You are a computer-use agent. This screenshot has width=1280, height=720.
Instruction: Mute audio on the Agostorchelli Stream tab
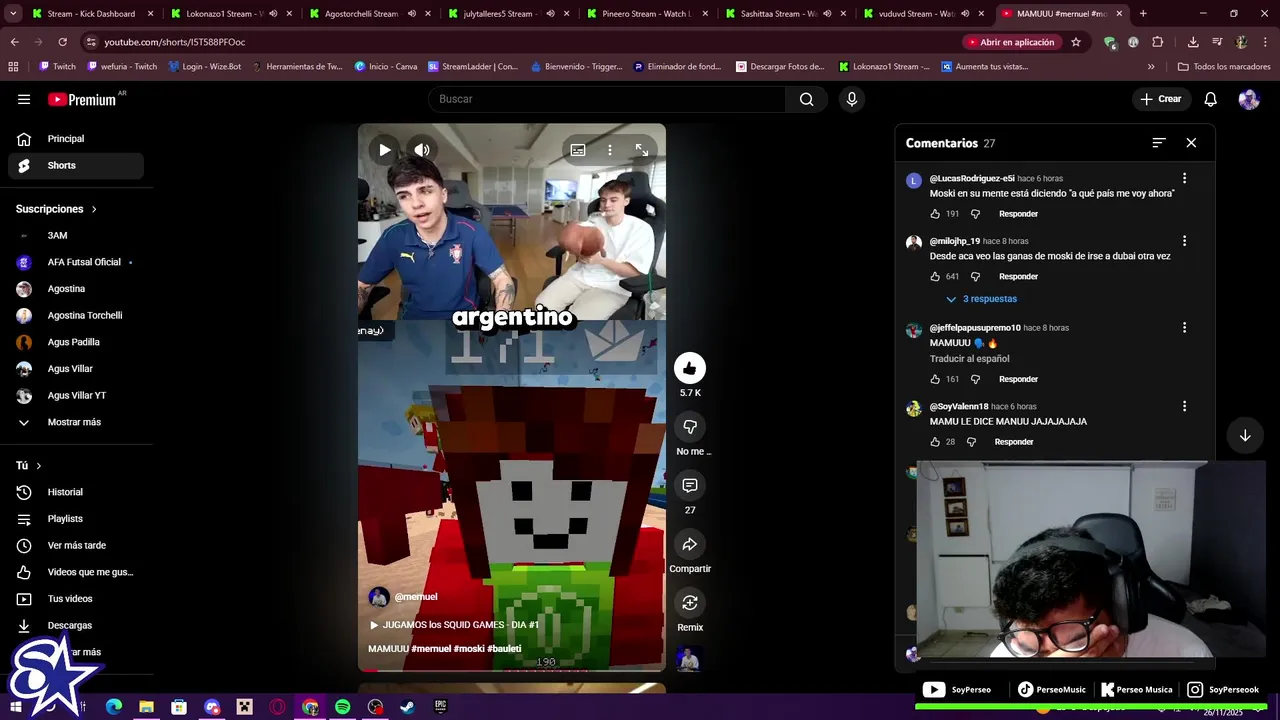411,14
